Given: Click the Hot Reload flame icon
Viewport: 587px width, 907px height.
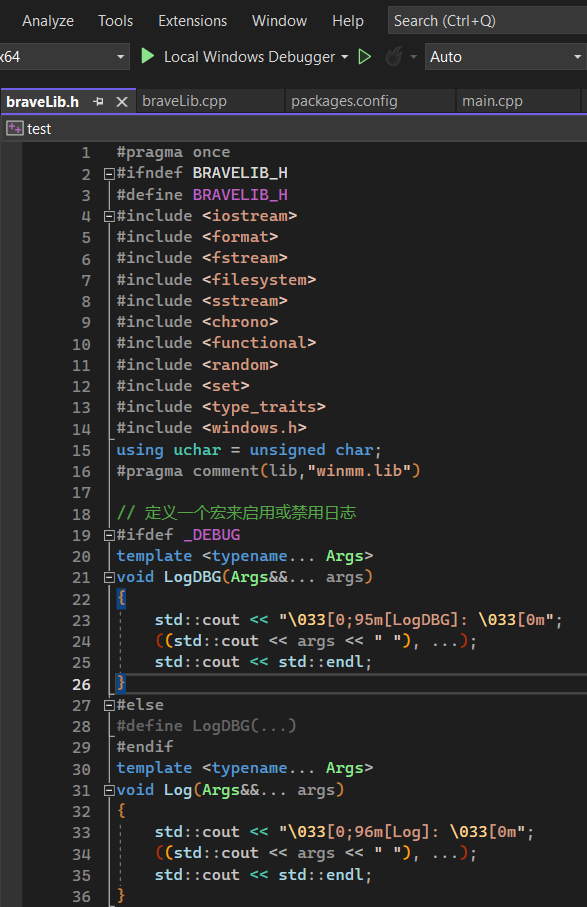Looking at the screenshot, I should click(394, 57).
